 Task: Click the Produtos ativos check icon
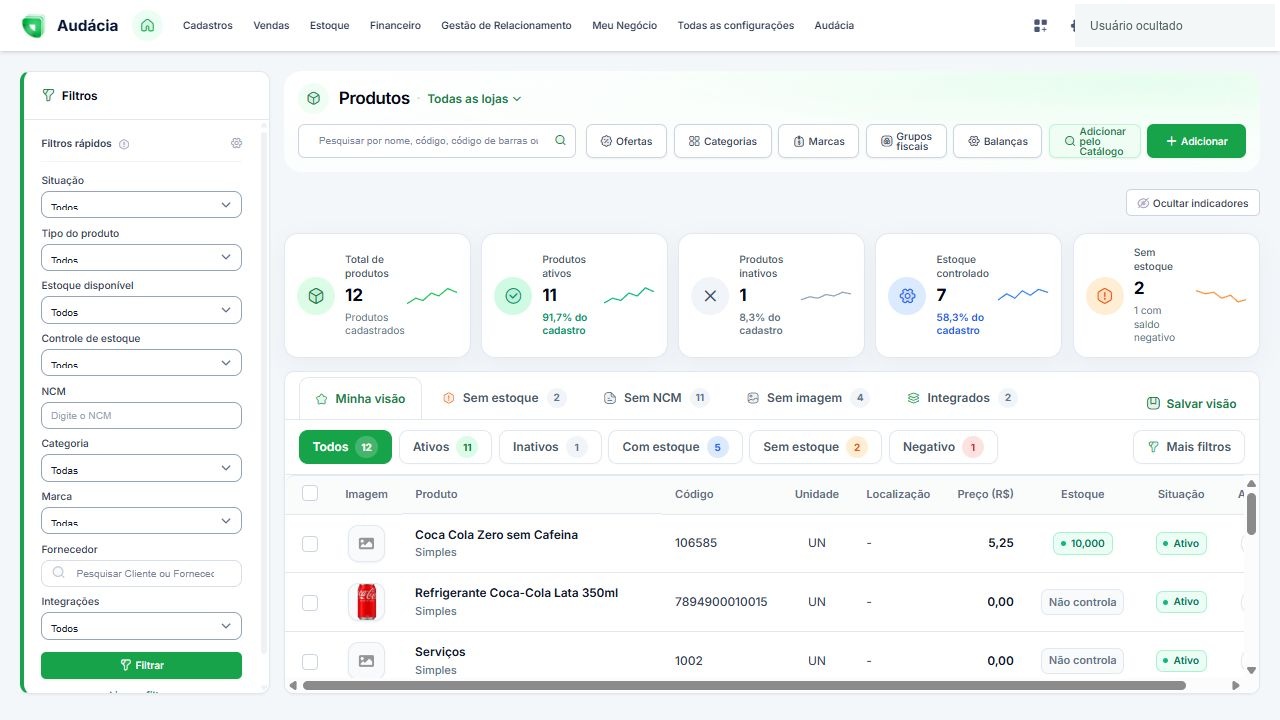click(x=513, y=296)
